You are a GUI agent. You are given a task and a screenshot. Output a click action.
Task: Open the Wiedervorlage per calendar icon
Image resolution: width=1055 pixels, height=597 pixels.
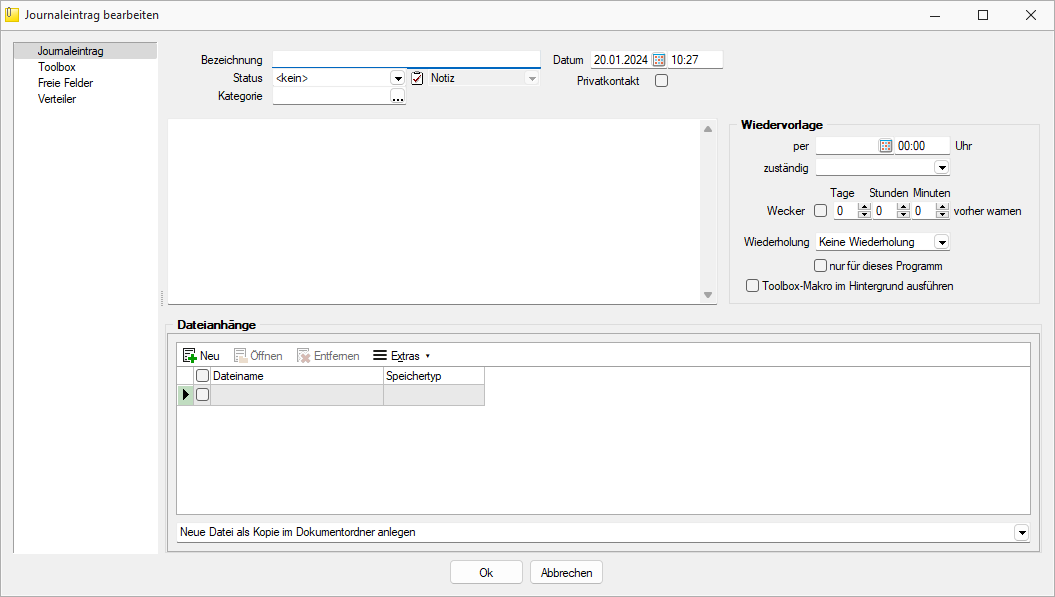point(885,146)
